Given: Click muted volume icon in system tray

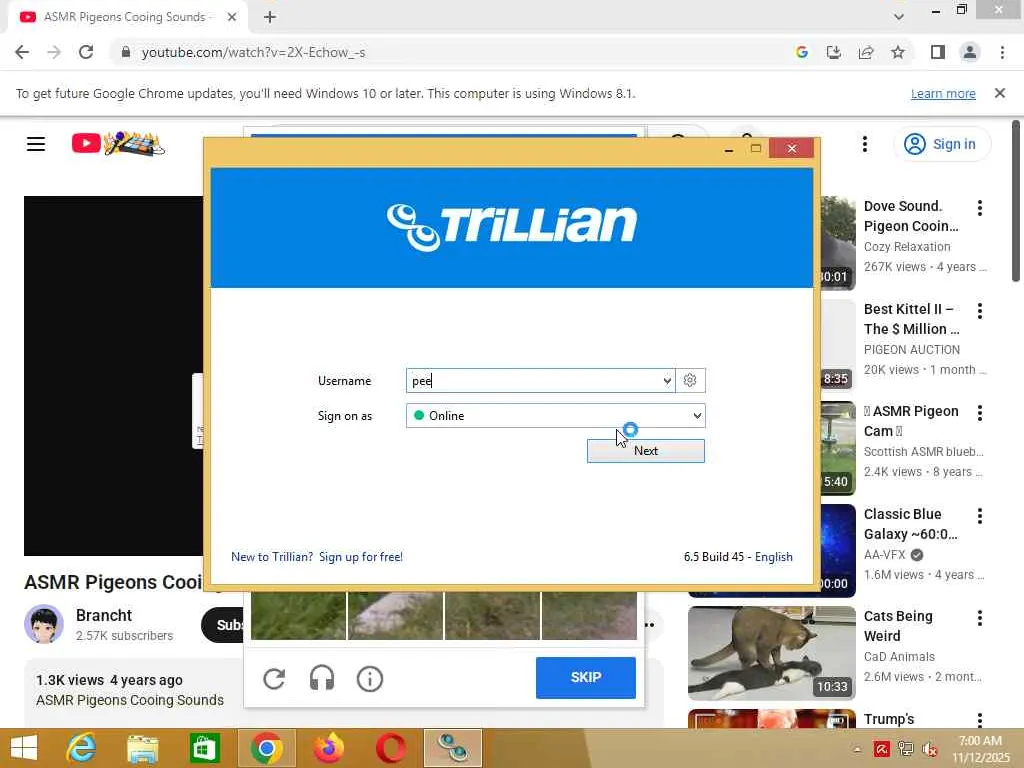Looking at the screenshot, I should [929, 749].
